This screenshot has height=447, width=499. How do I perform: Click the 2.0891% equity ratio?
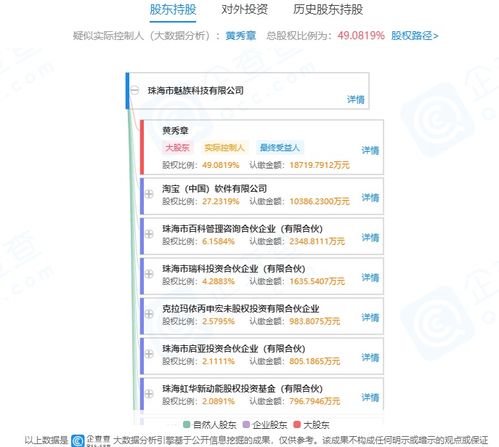pos(218,401)
